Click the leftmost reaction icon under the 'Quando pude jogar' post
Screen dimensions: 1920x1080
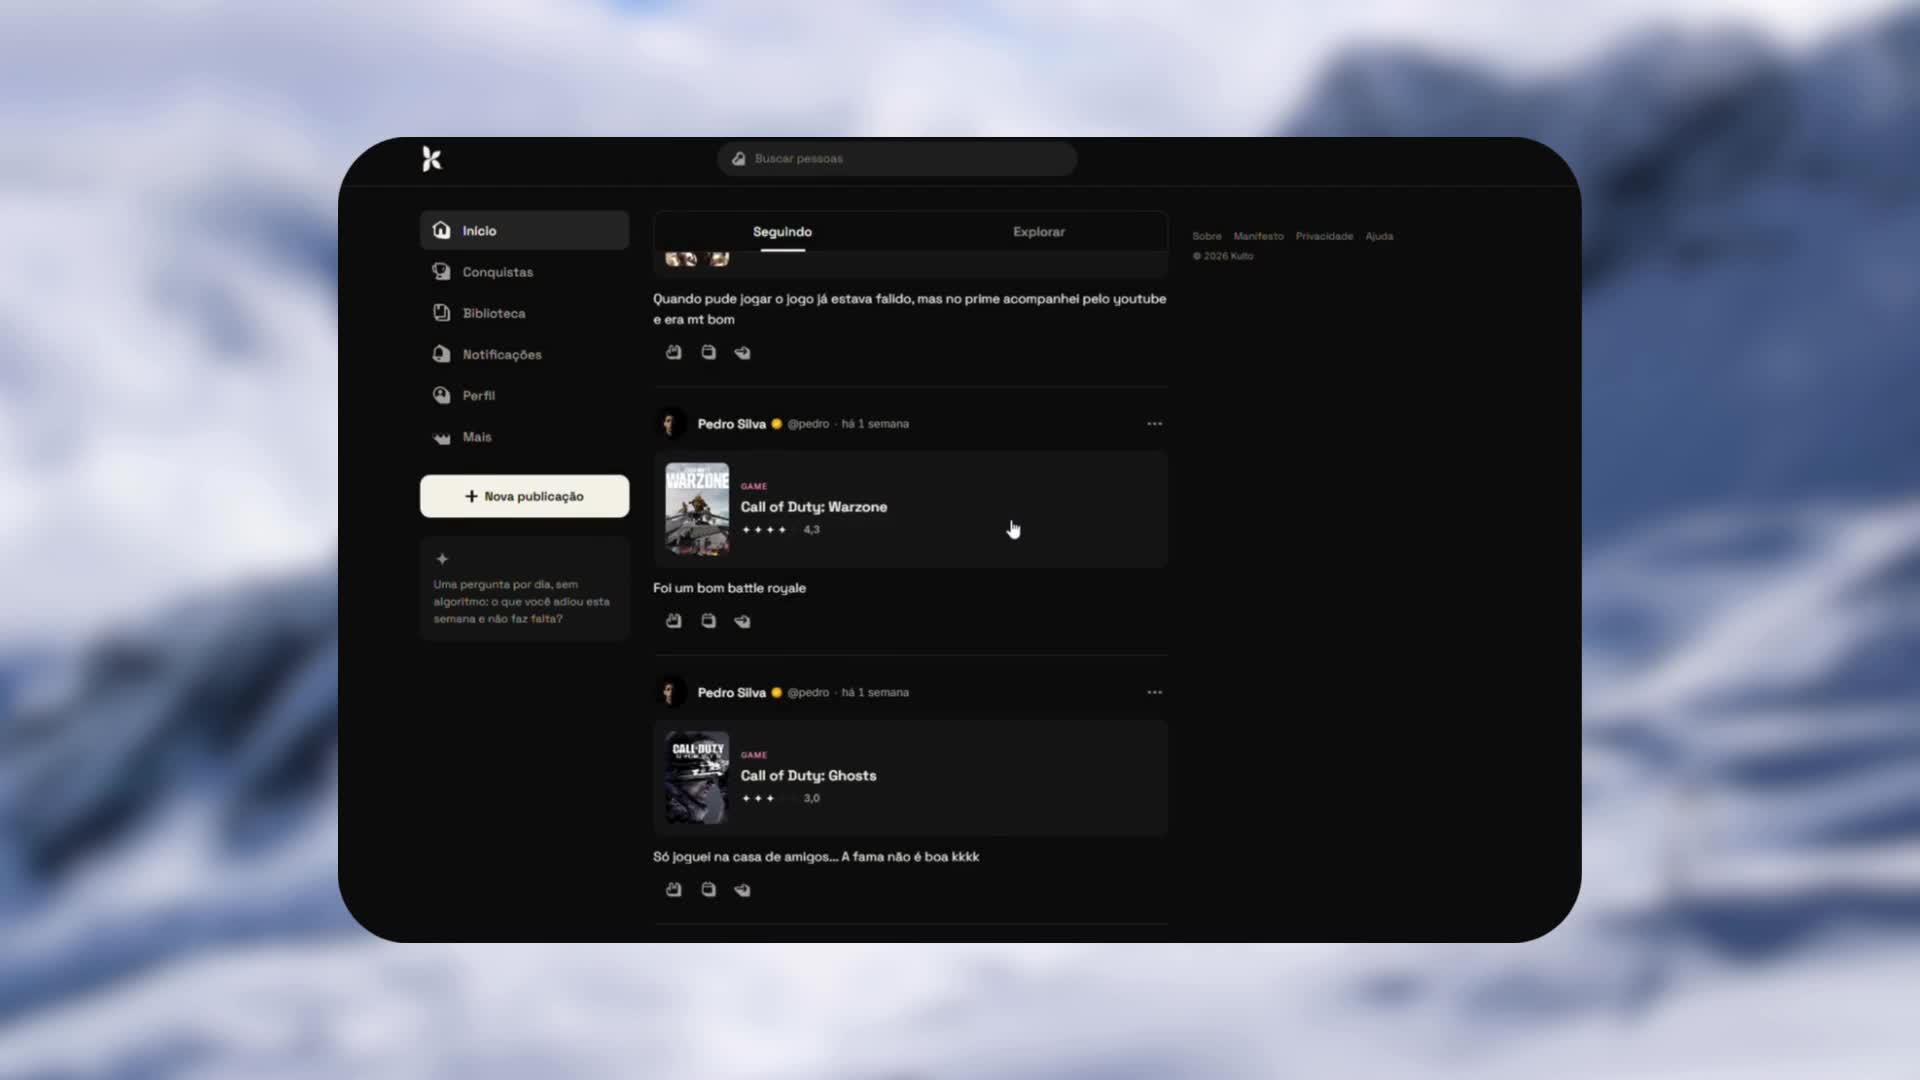pyautogui.click(x=674, y=352)
